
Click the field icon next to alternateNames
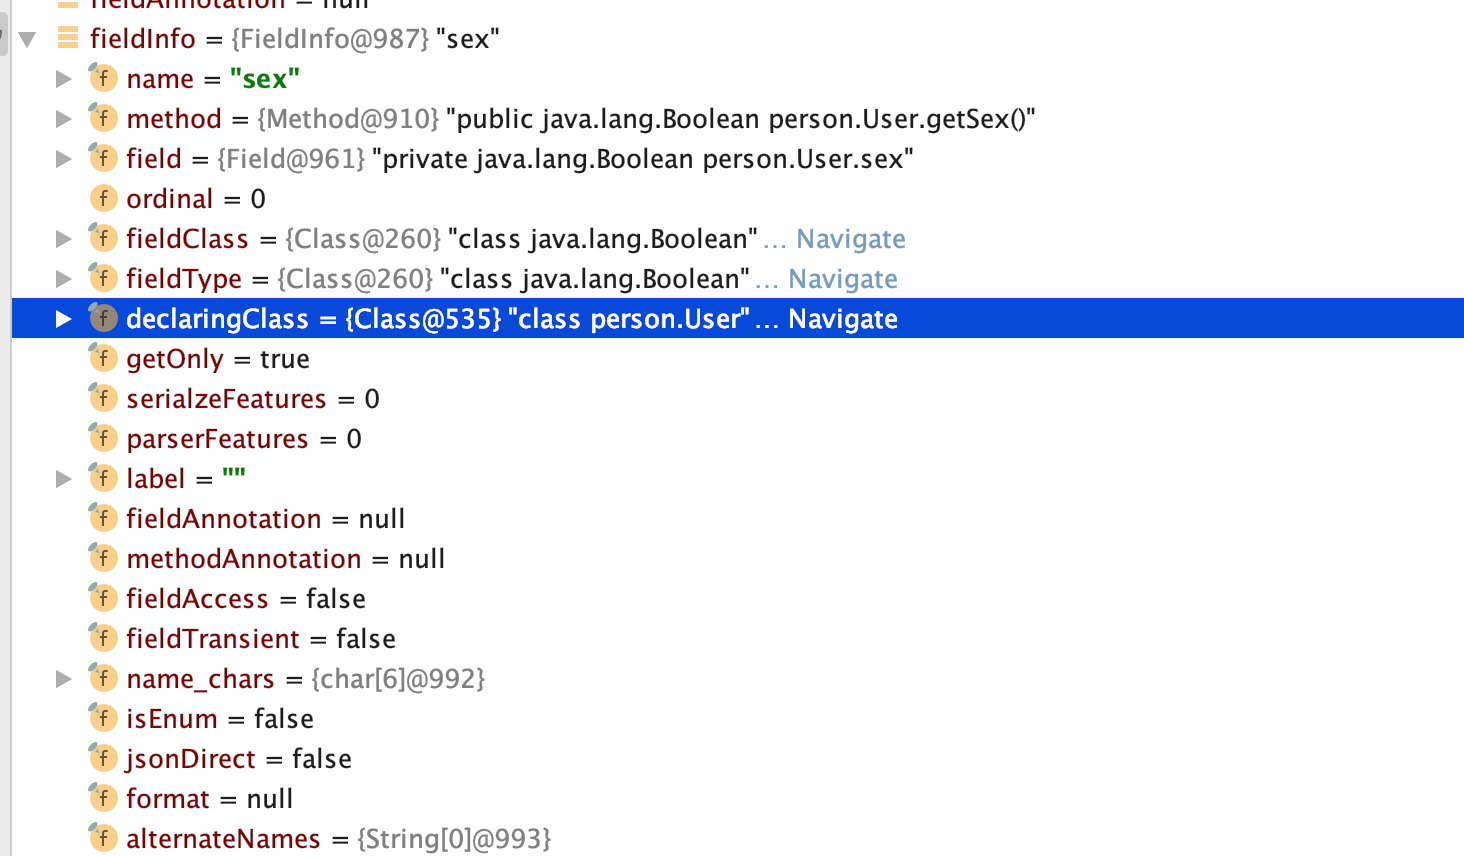103,838
